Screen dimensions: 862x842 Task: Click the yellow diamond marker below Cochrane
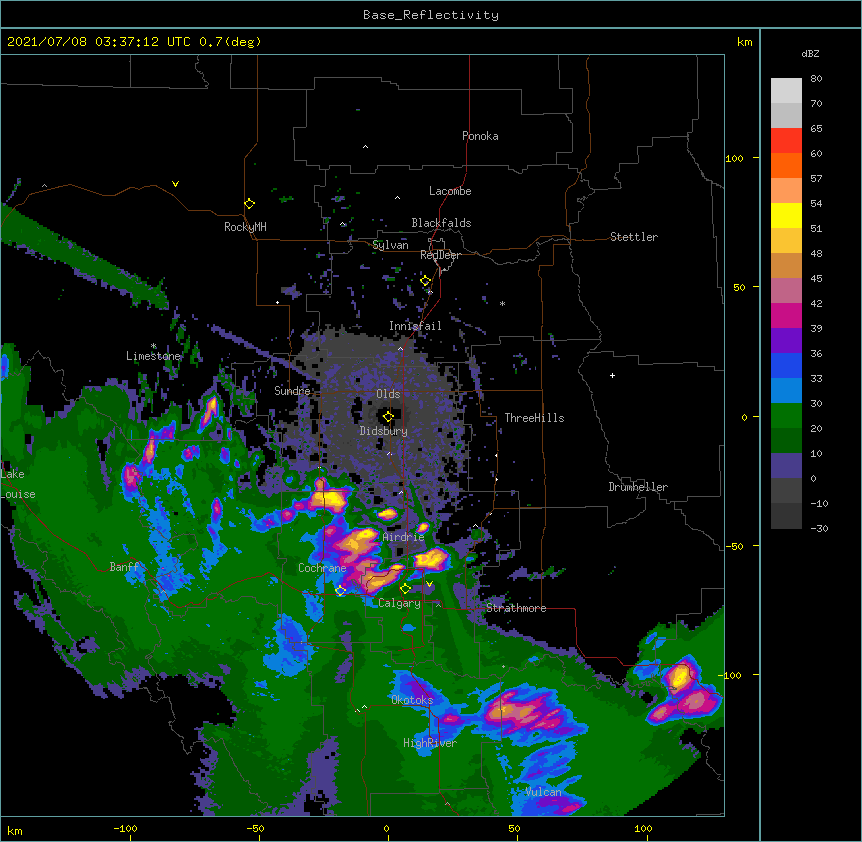pos(340,590)
